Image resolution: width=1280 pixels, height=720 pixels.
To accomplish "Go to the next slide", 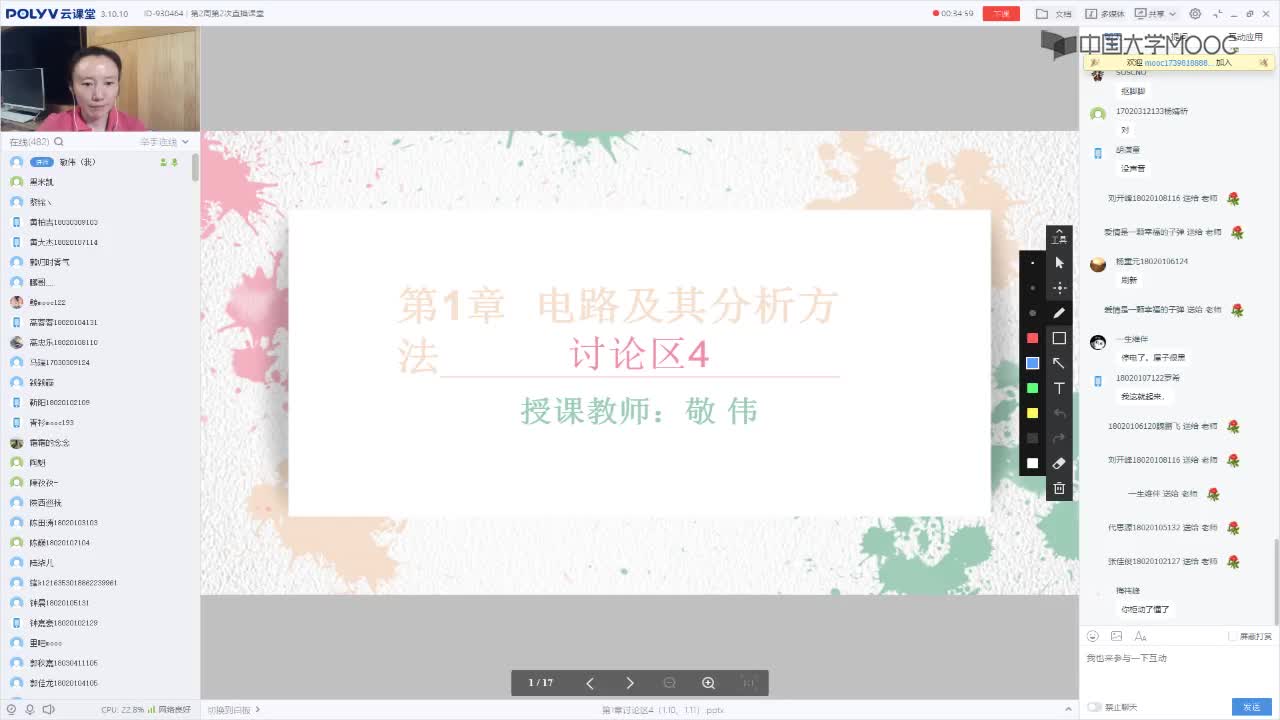I will point(629,683).
